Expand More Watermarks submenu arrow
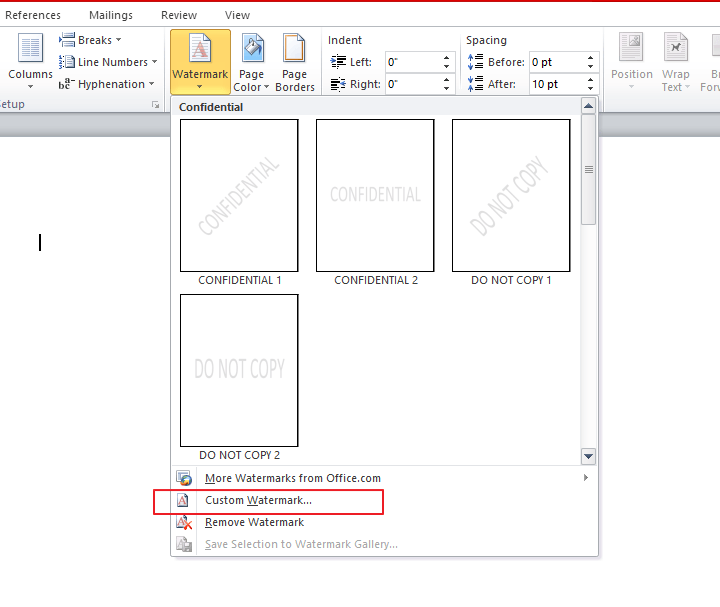 coord(586,478)
